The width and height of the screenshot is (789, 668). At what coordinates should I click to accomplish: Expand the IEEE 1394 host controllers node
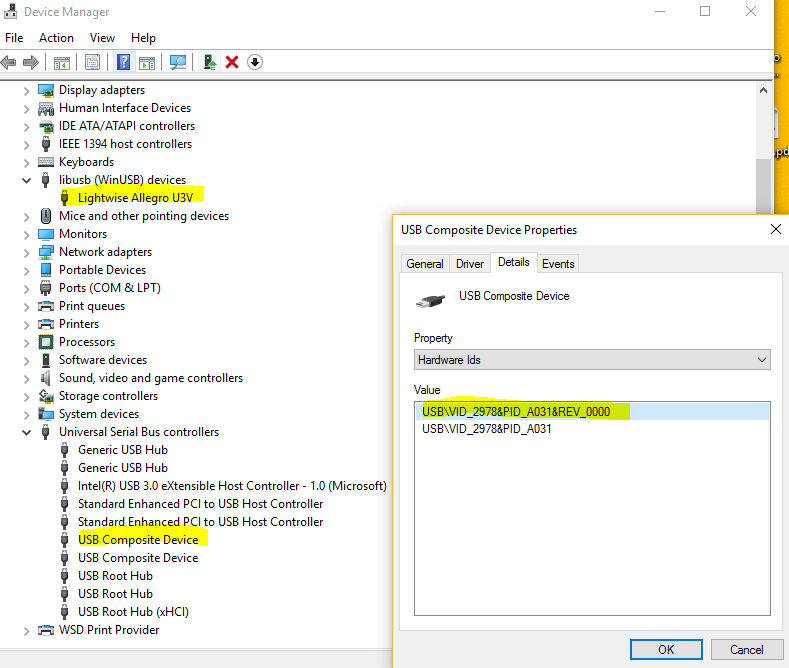coord(27,145)
